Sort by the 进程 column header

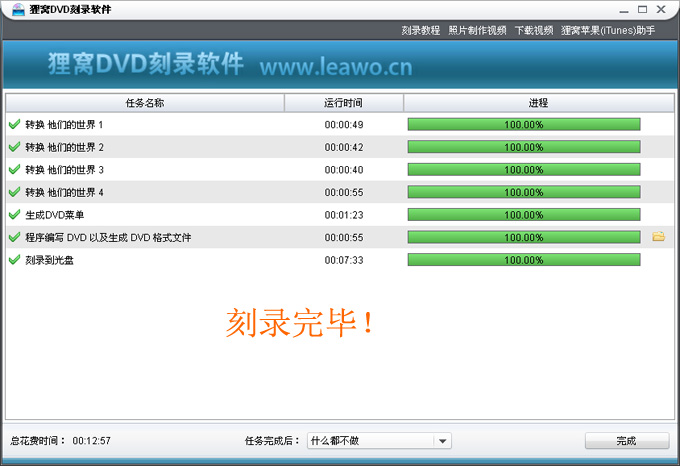pyautogui.click(x=539, y=103)
